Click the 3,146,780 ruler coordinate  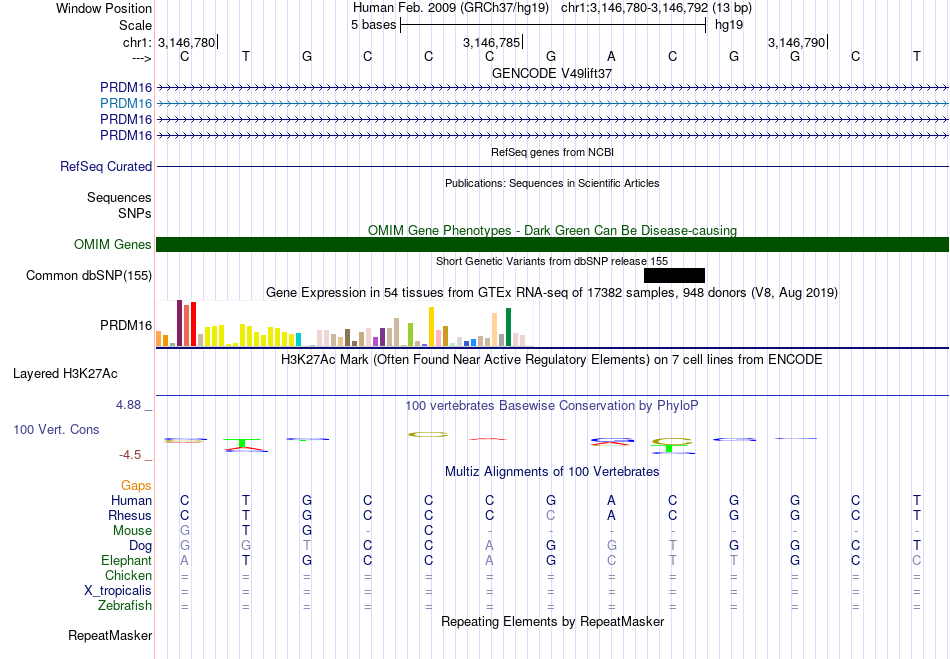point(187,42)
